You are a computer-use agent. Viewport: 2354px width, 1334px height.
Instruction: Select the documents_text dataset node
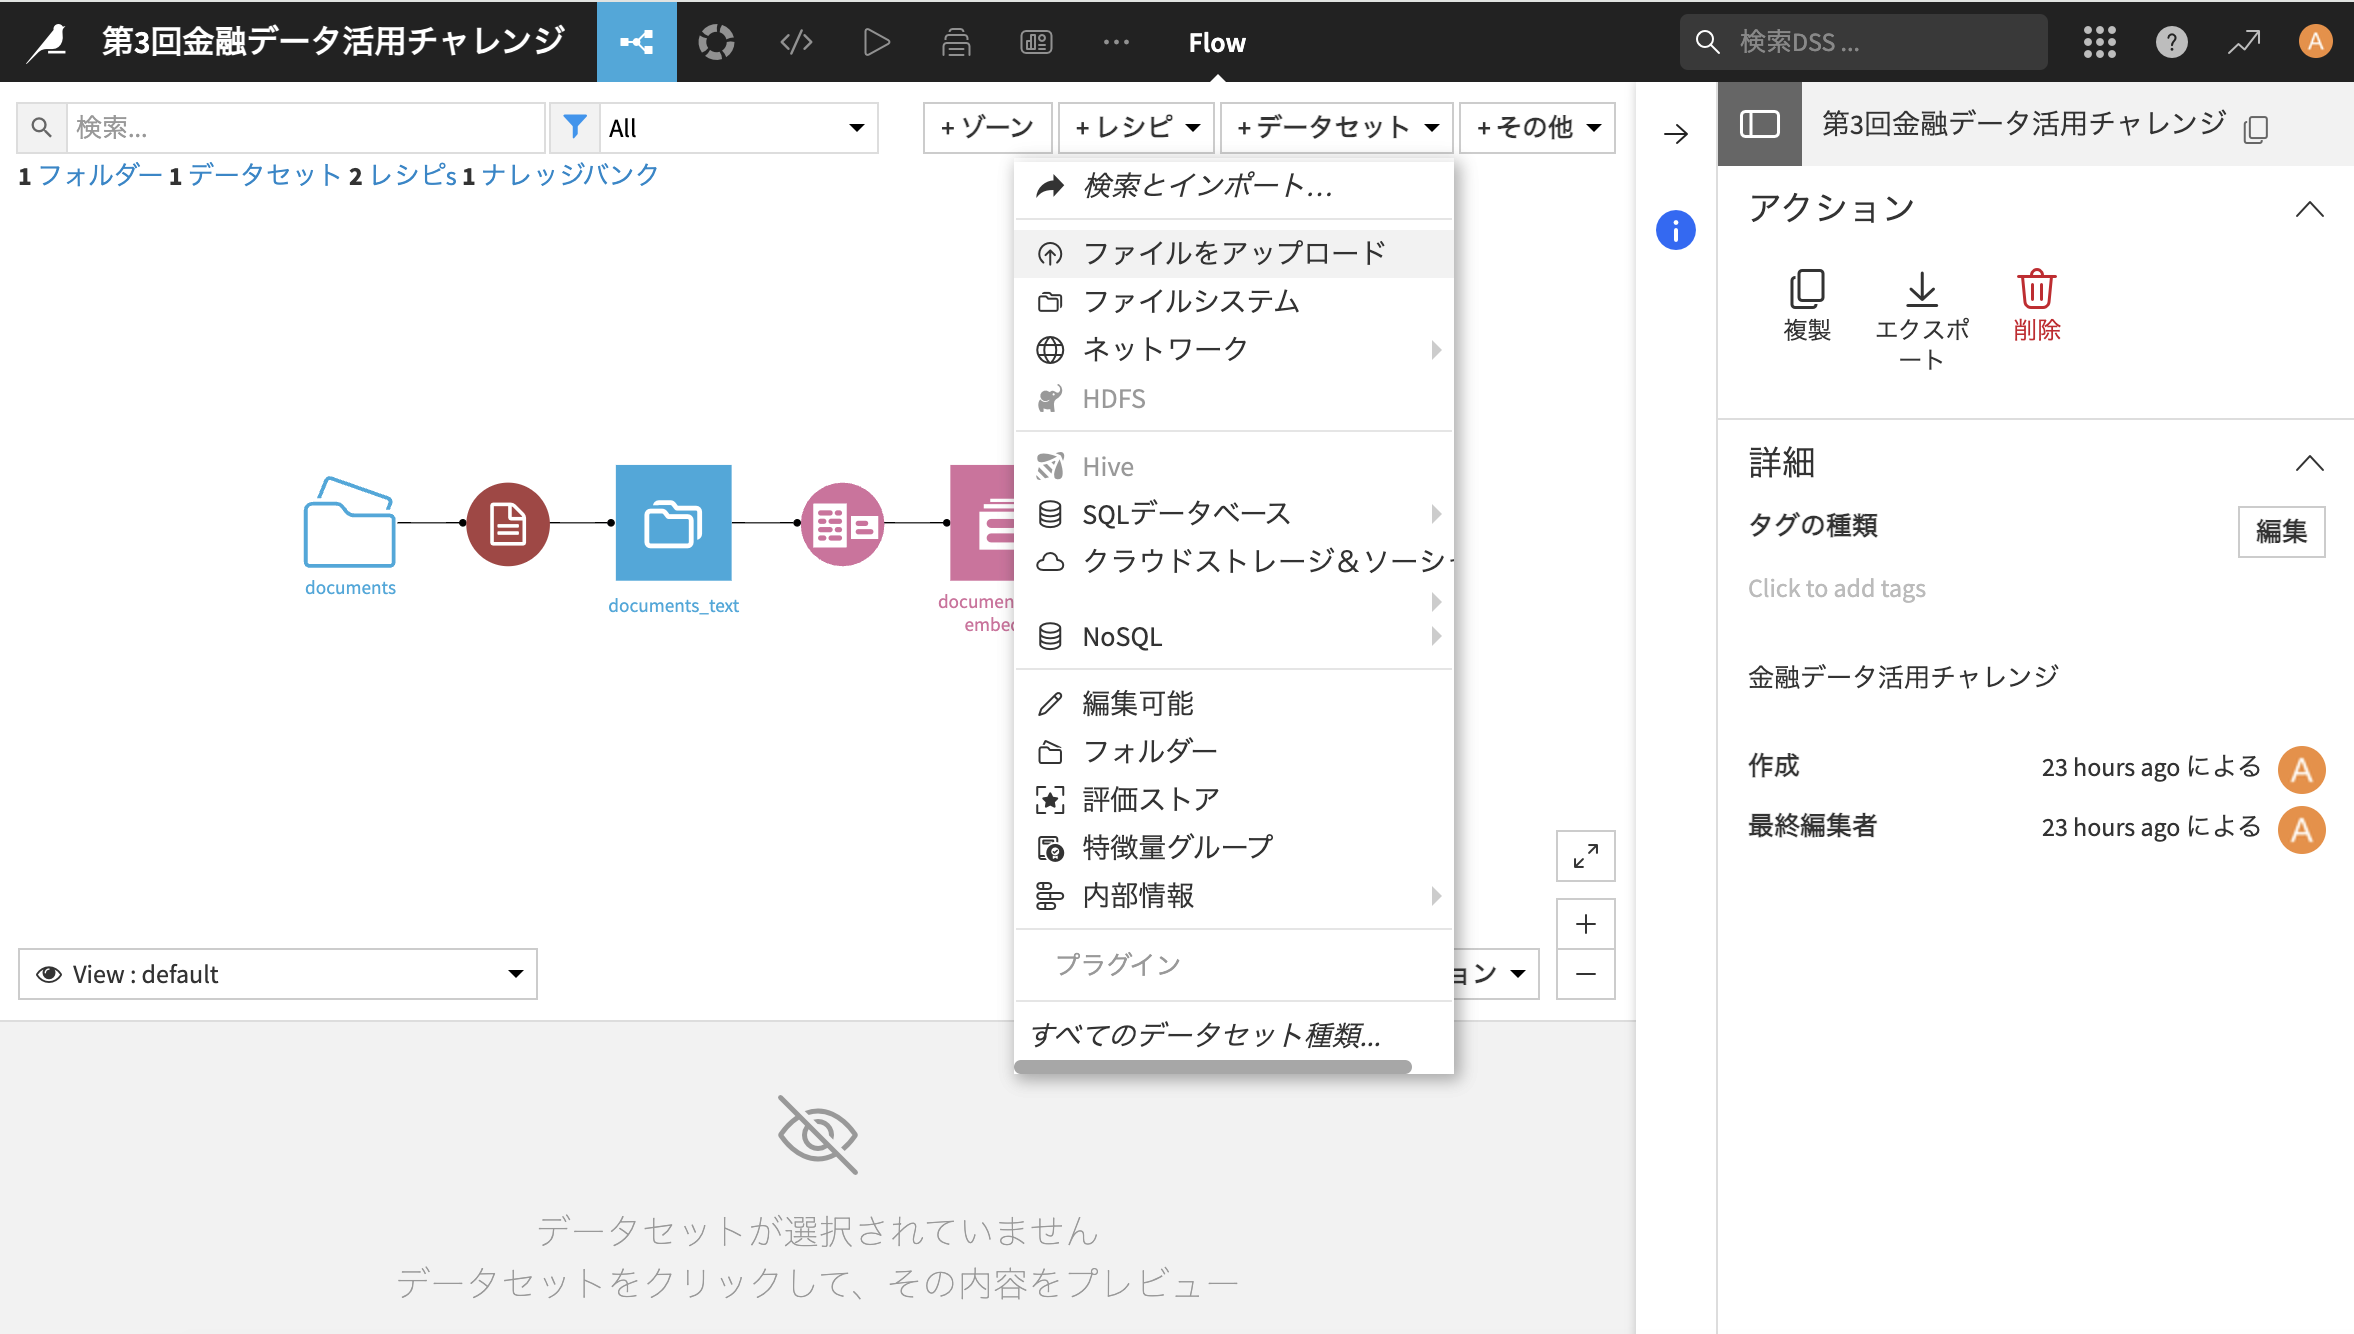[673, 523]
